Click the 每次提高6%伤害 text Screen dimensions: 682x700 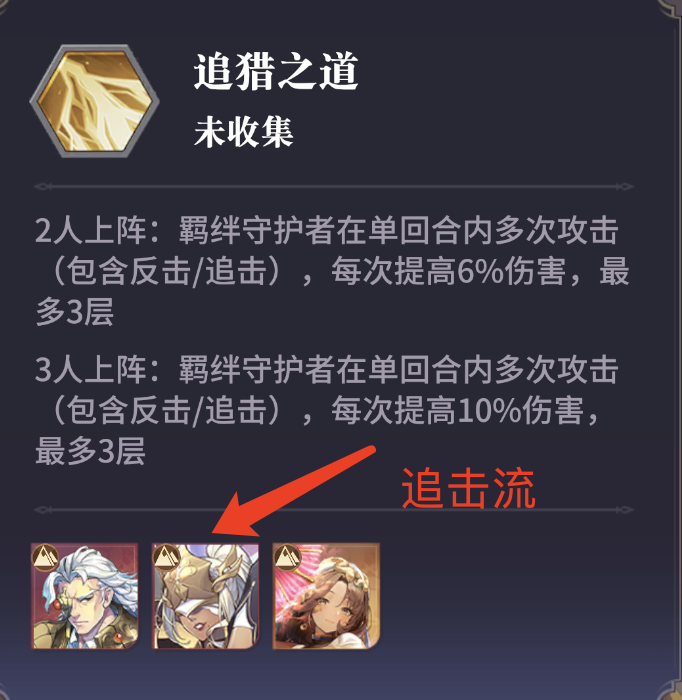tap(448, 271)
